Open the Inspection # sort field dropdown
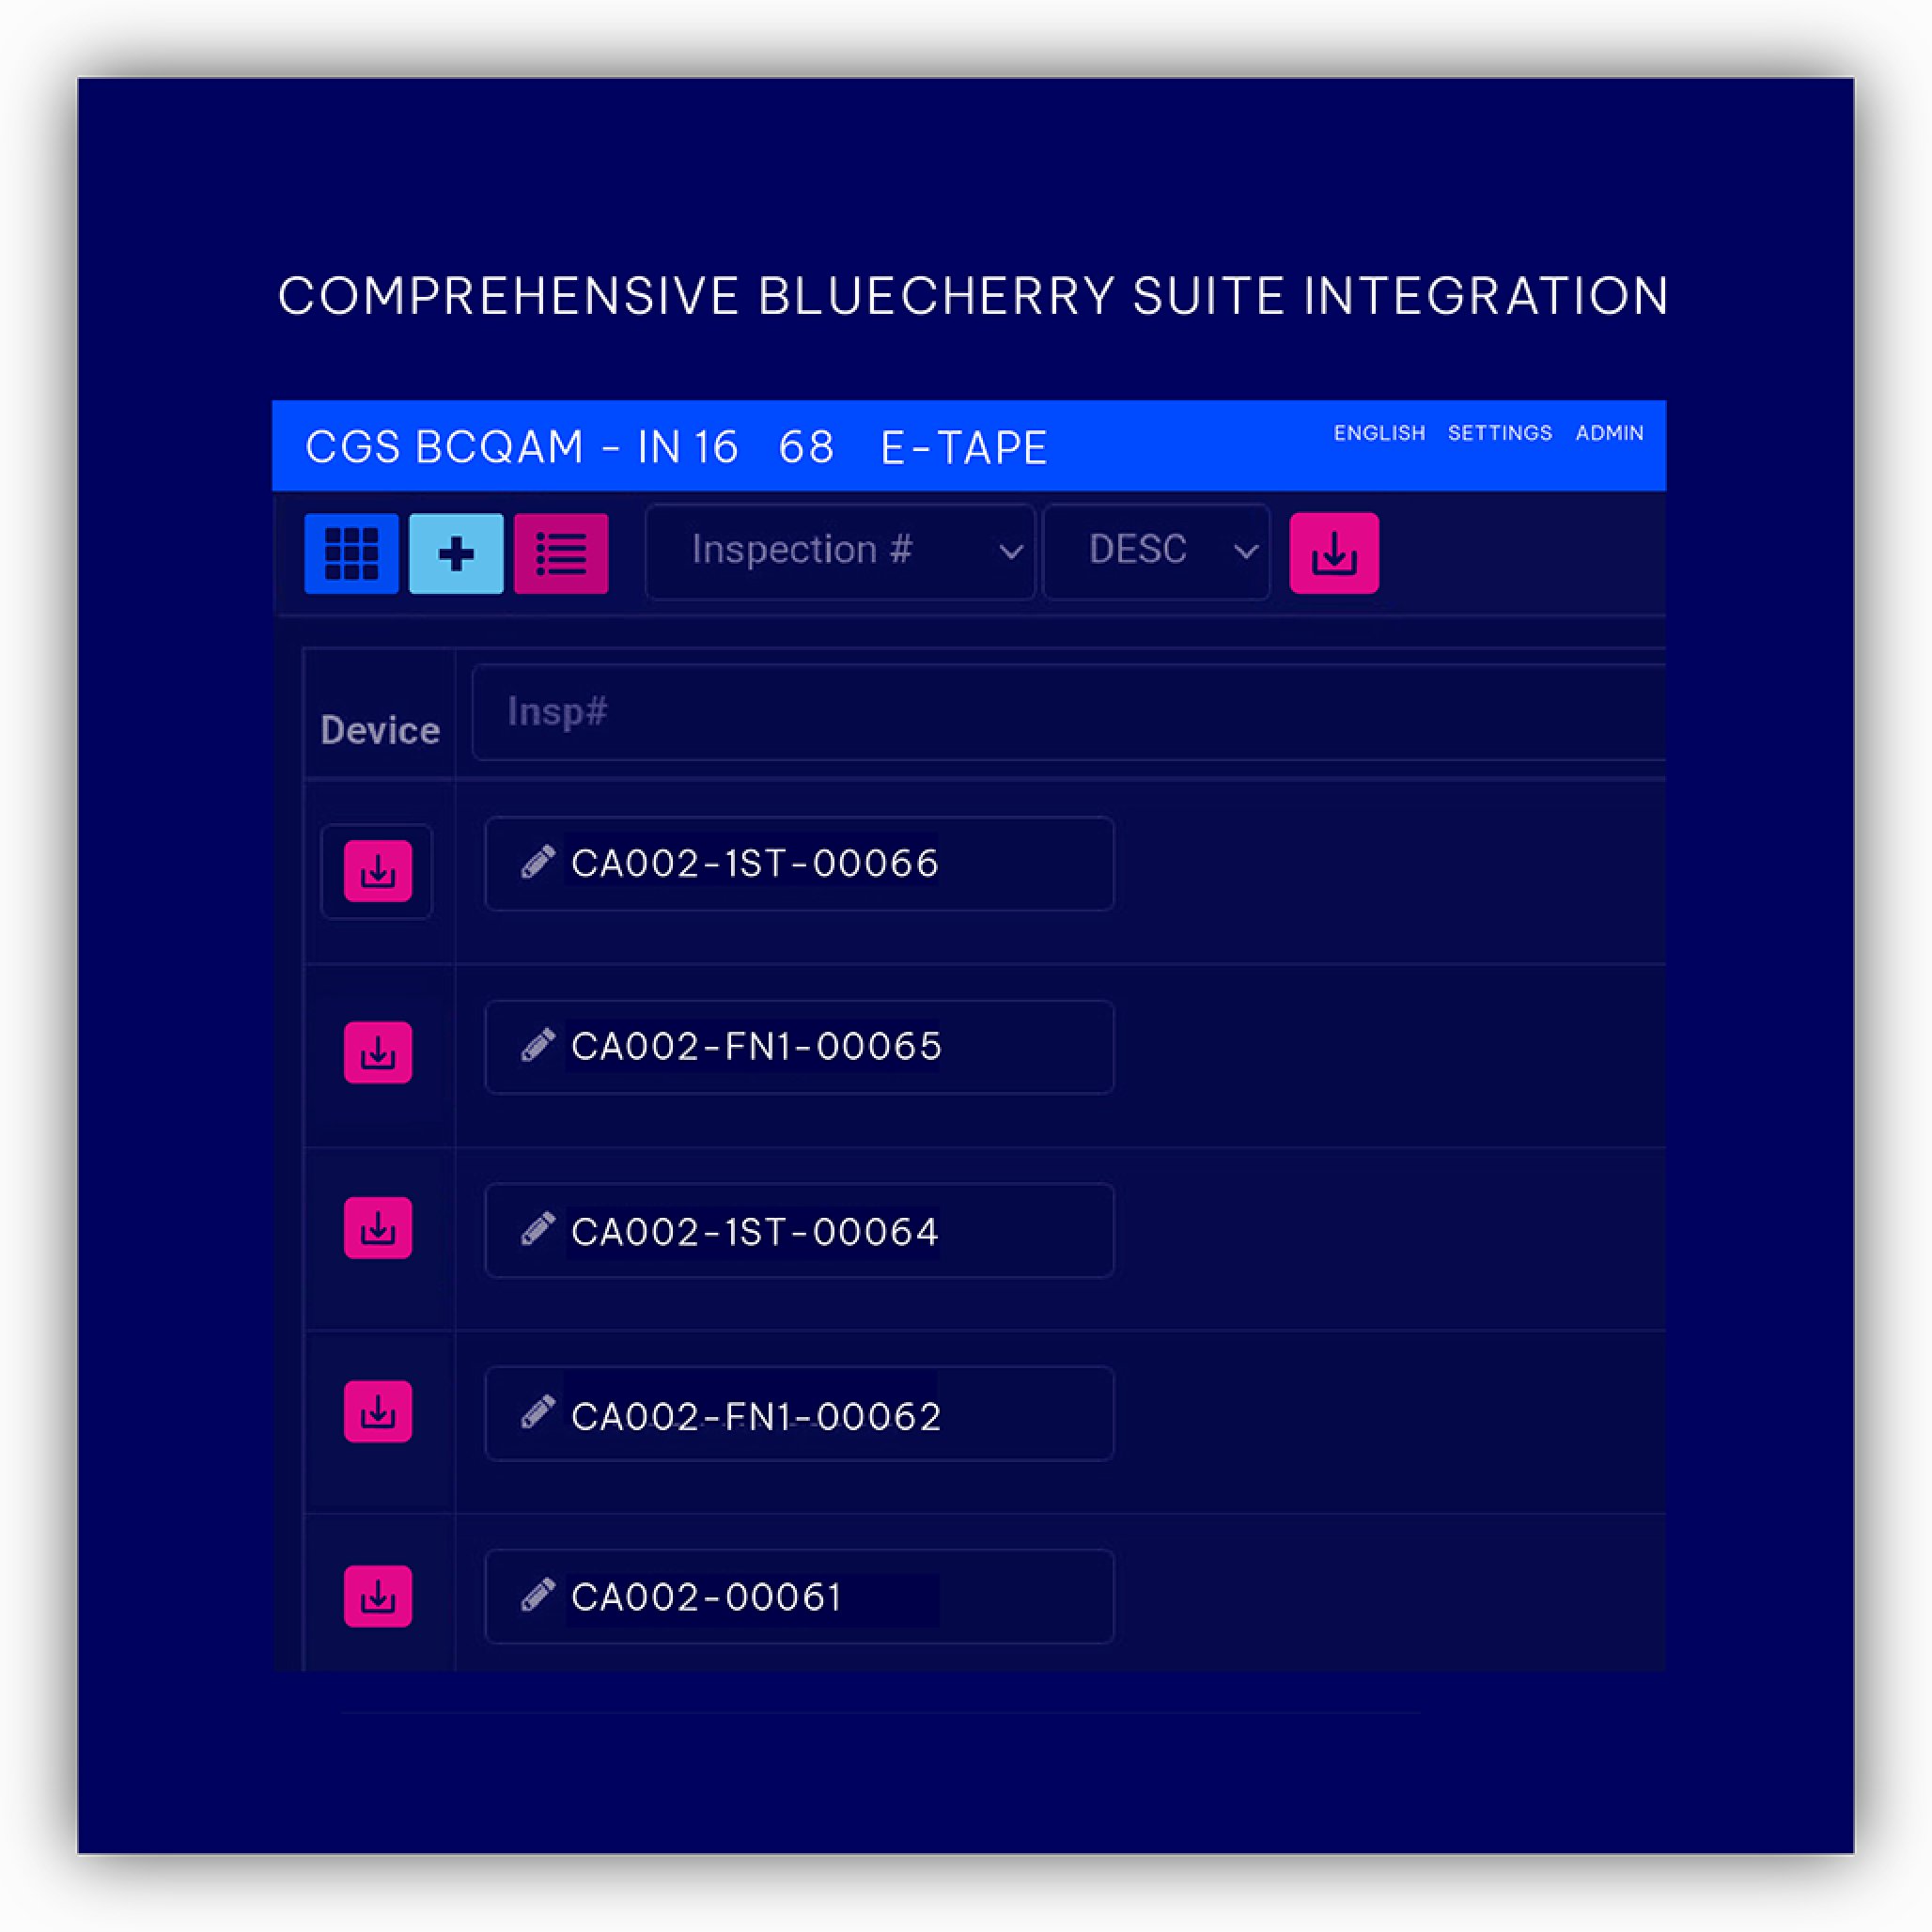 (x=840, y=551)
